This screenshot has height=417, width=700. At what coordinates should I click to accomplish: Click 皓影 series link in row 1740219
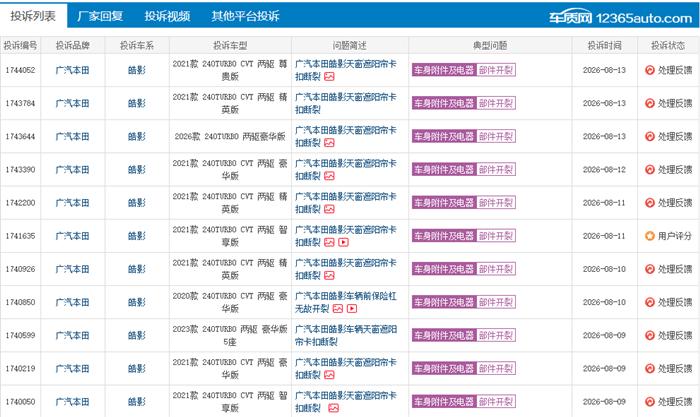pyautogui.click(x=137, y=368)
